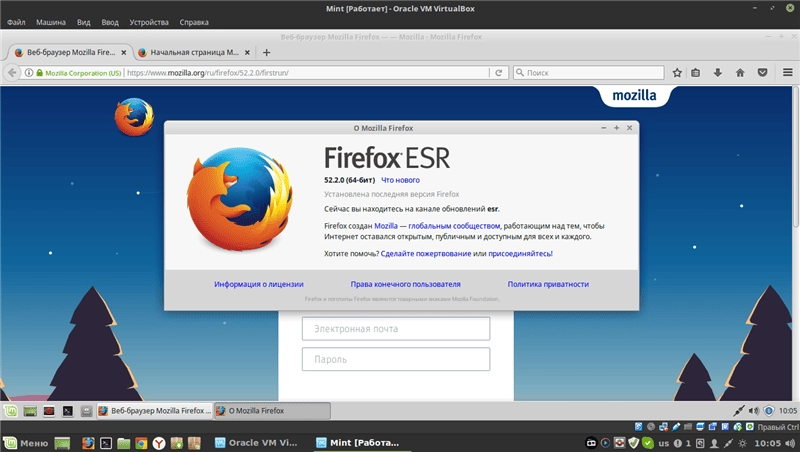Click the Firefox back arrow button

[12, 72]
